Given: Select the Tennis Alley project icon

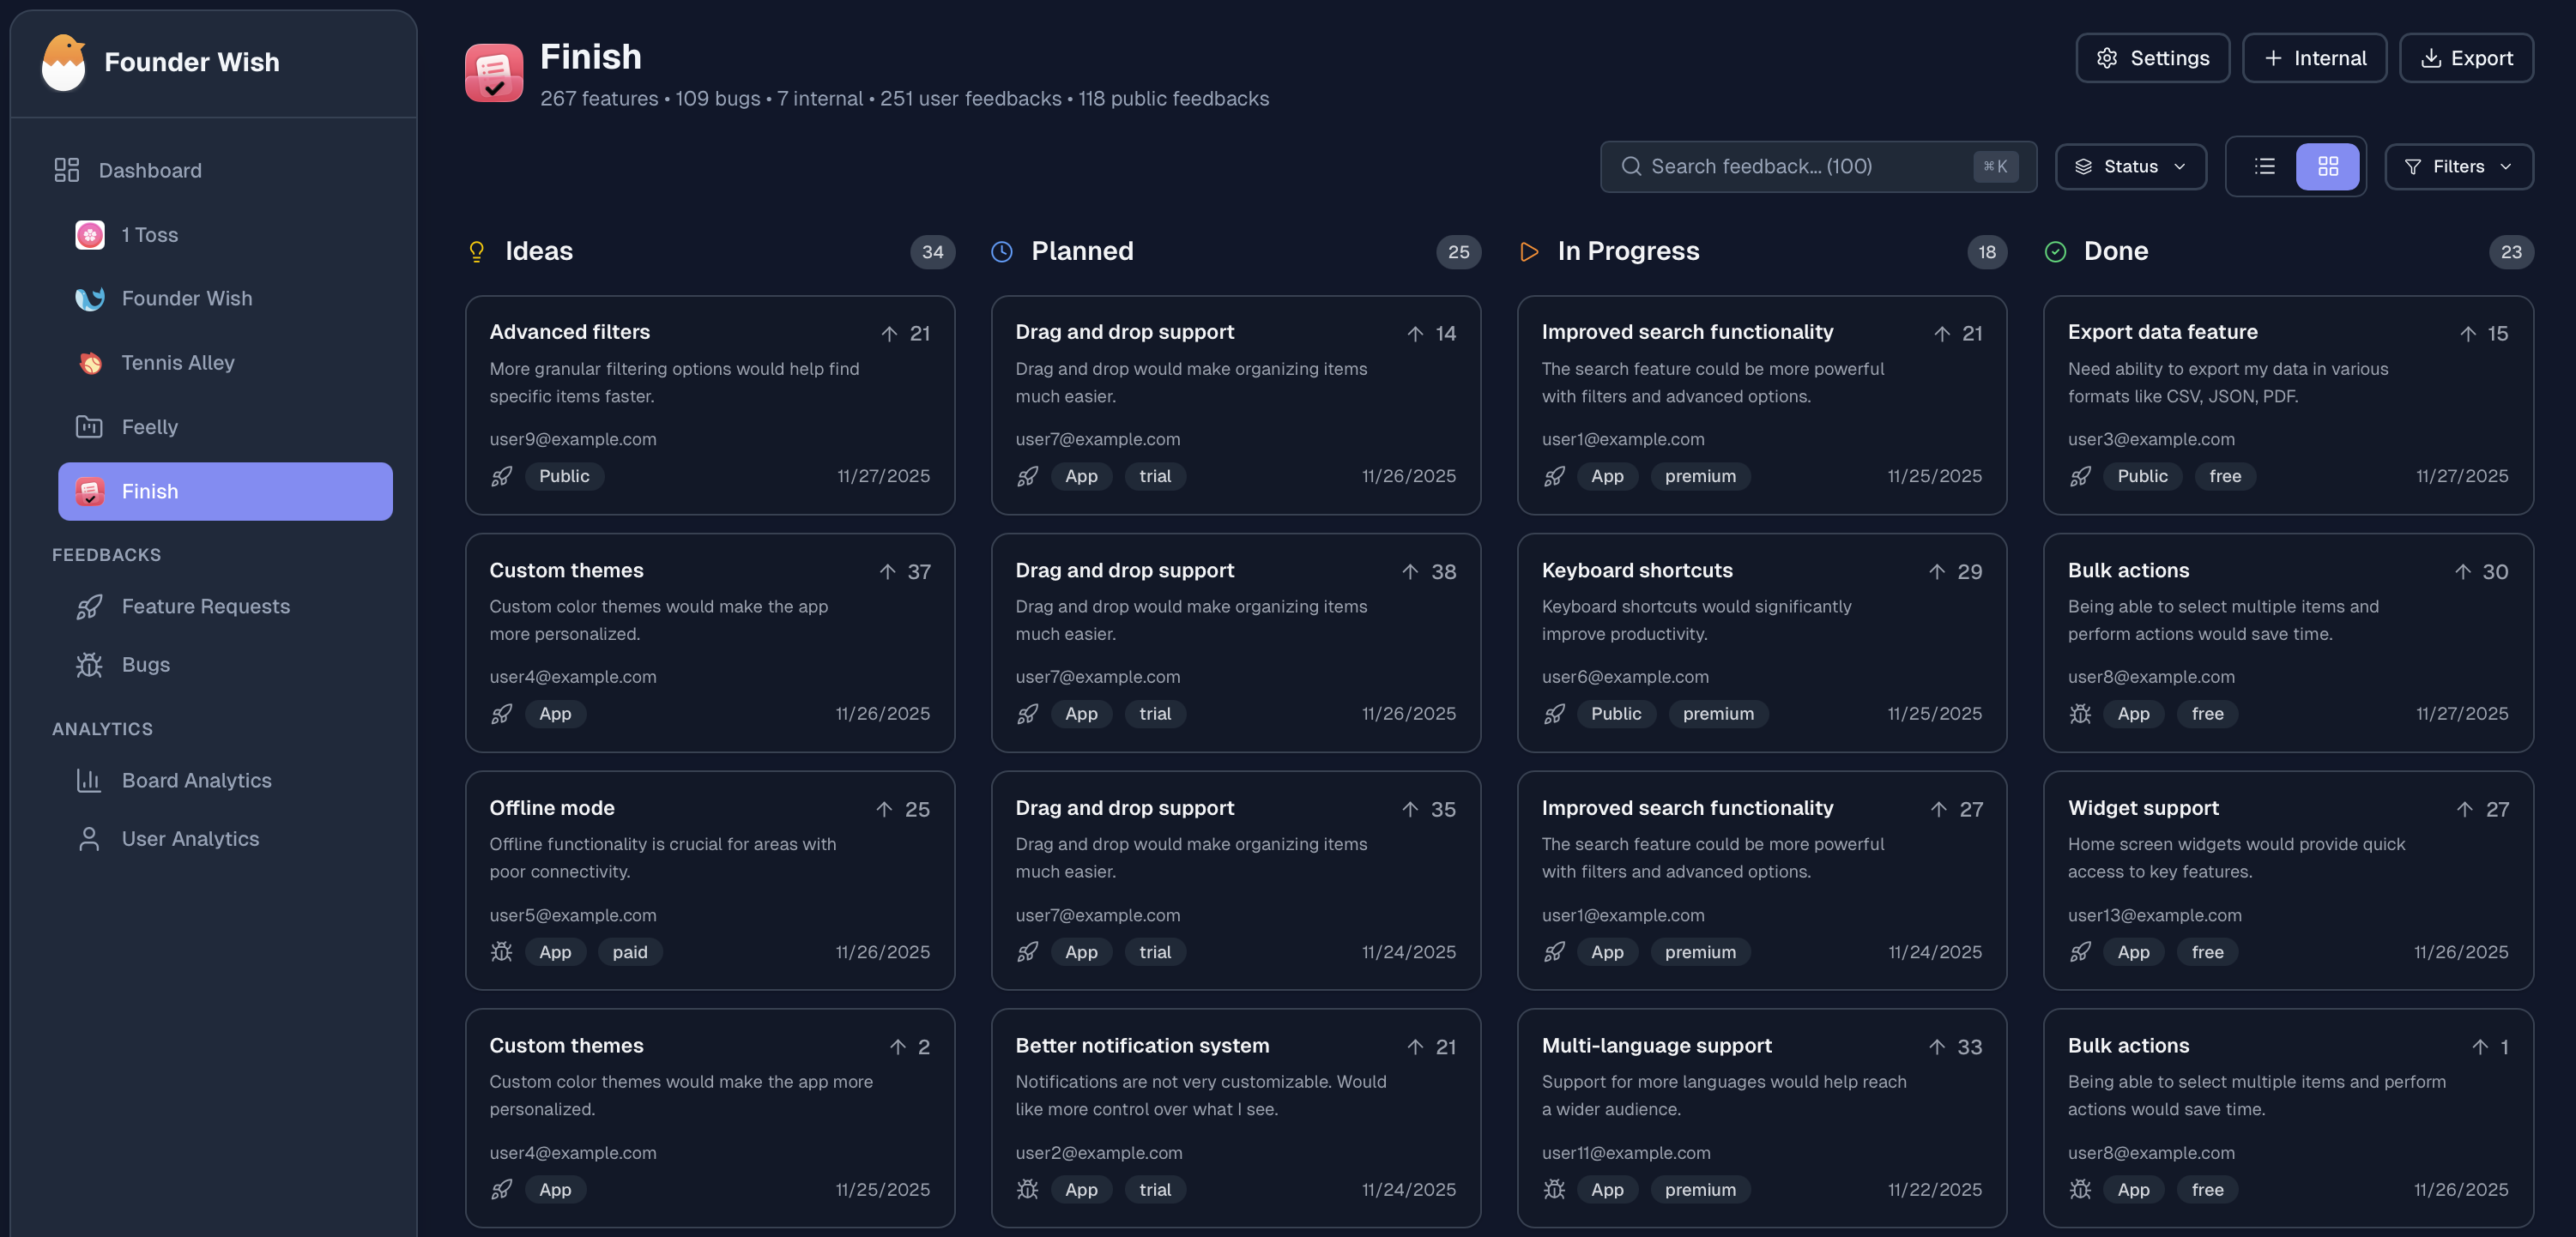Looking at the screenshot, I should (x=90, y=363).
